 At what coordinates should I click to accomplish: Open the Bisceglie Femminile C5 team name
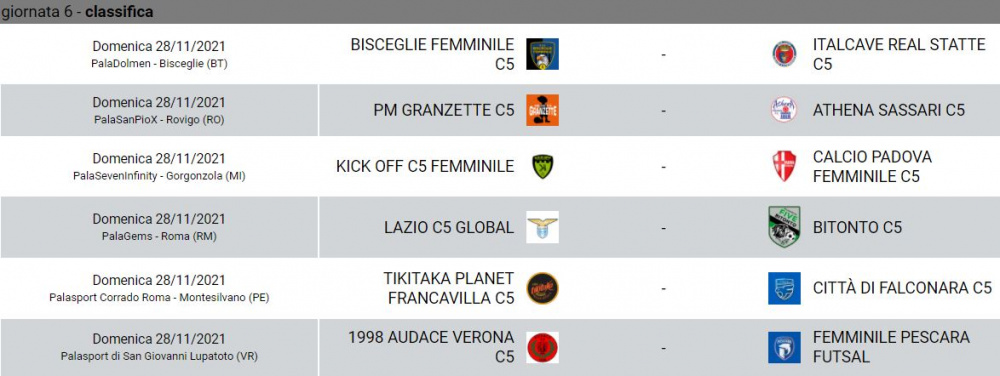click(x=432, y=54)
